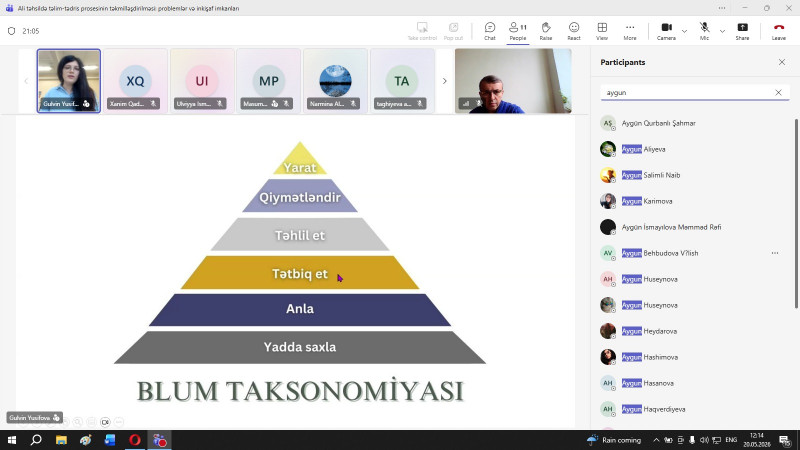
Task: Toggle the People participants panel
Action: point(517,31)
